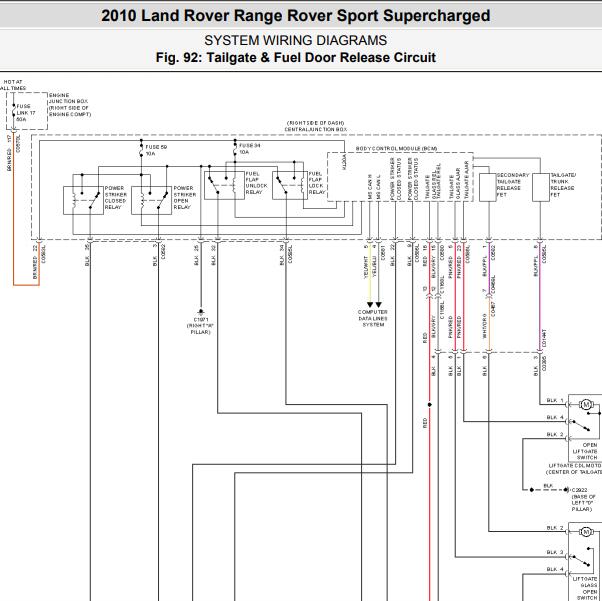Click the 'MS CAN H' pin label
The height and width of the screenshot is (601, 602).
click(370, 187)
